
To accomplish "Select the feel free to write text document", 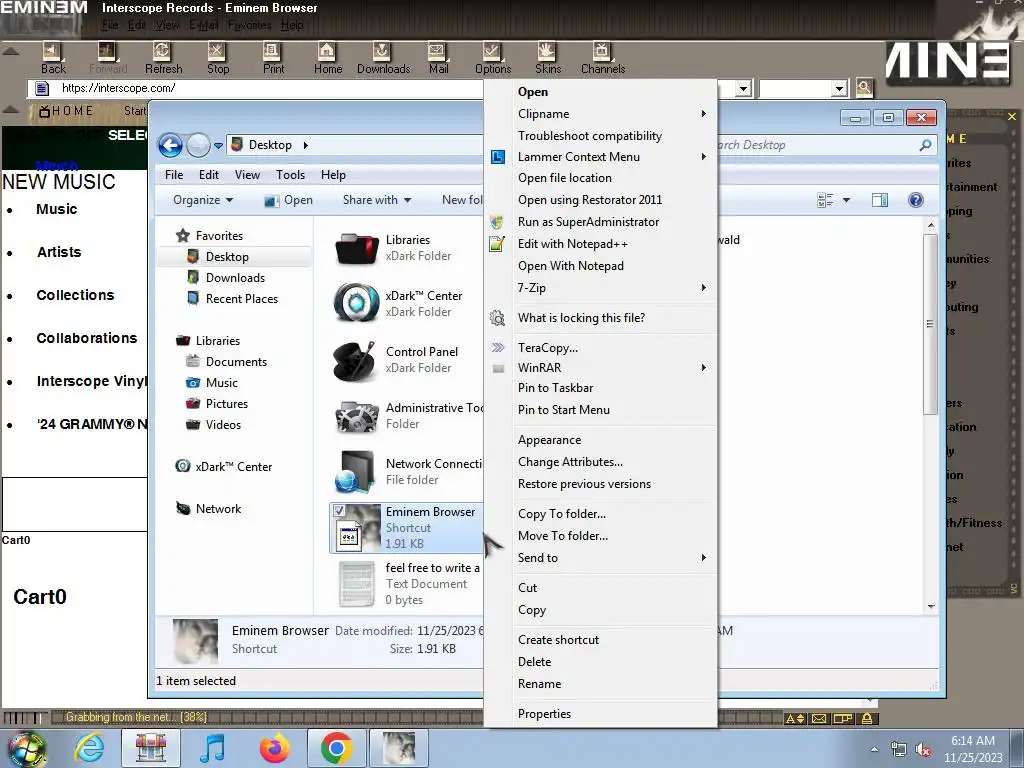I will [x=405, y=584].
